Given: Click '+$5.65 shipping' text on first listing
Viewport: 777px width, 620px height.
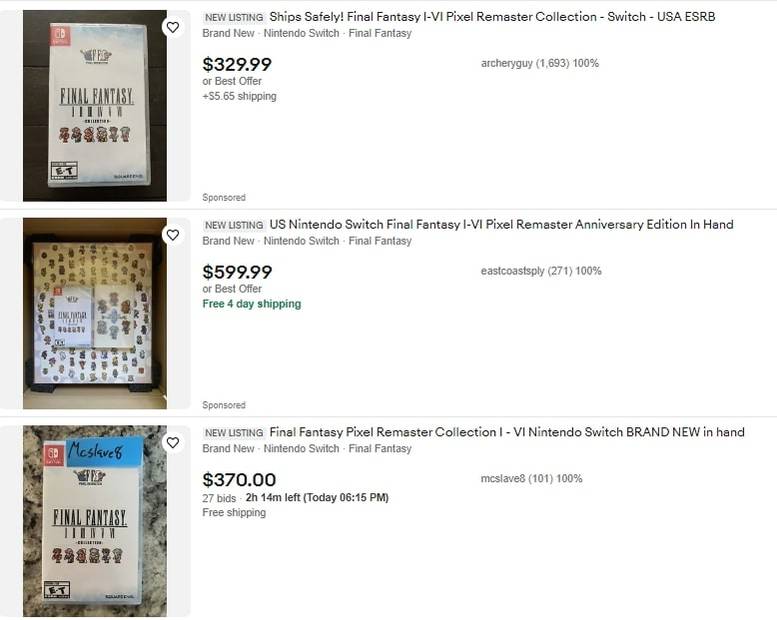Looking at the screenshot, I should click(x=240, y=97).
